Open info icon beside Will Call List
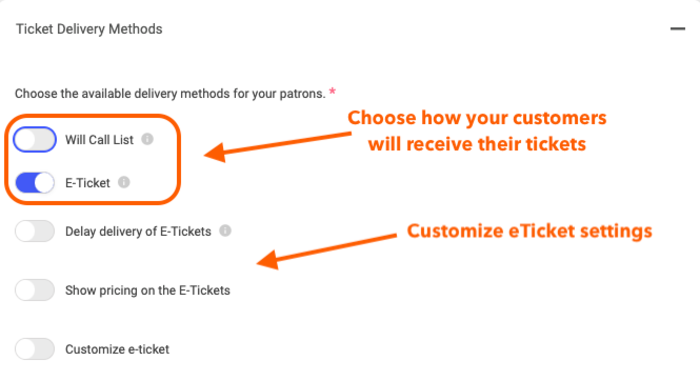The width and height of the screenshot is (700, 381). tap(147, 139)
